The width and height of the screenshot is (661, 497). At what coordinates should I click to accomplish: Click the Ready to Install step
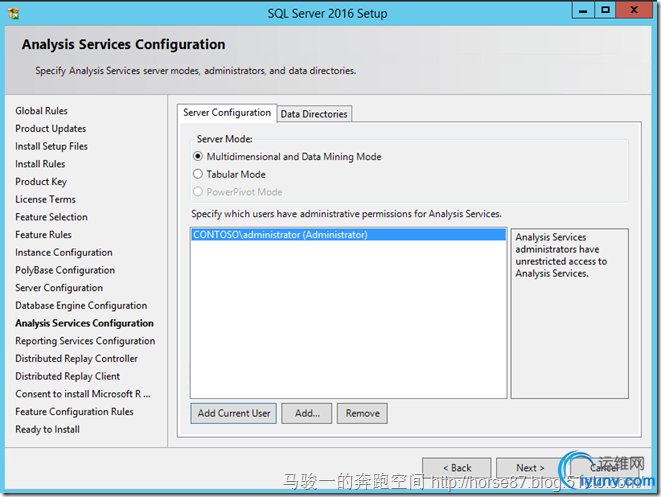tap(47, 430)
